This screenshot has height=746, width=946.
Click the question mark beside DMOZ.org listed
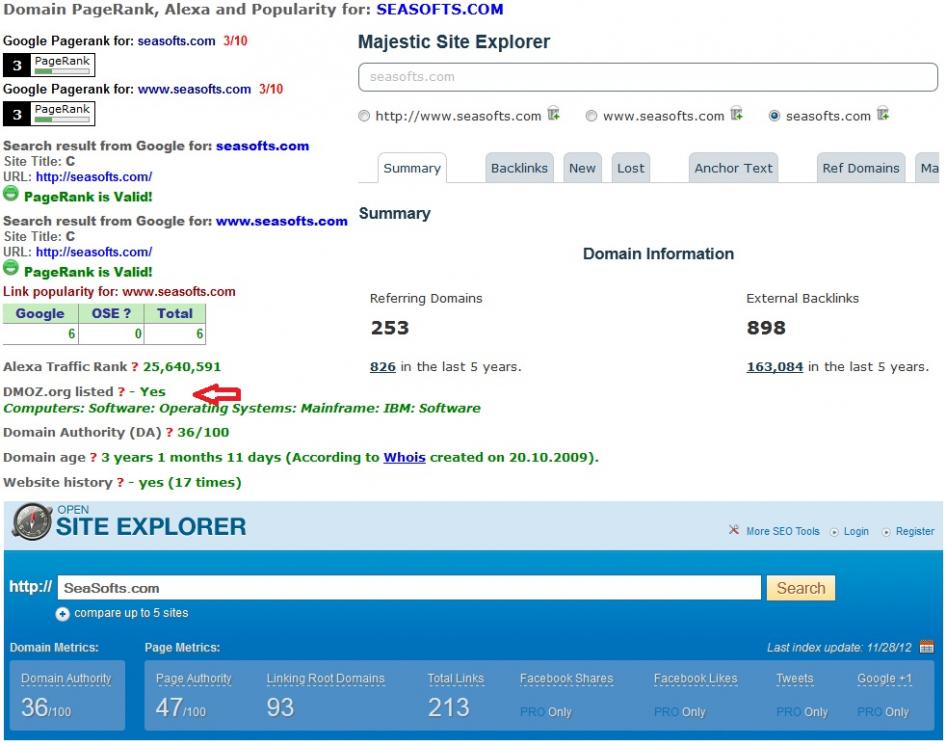[121, 392]
